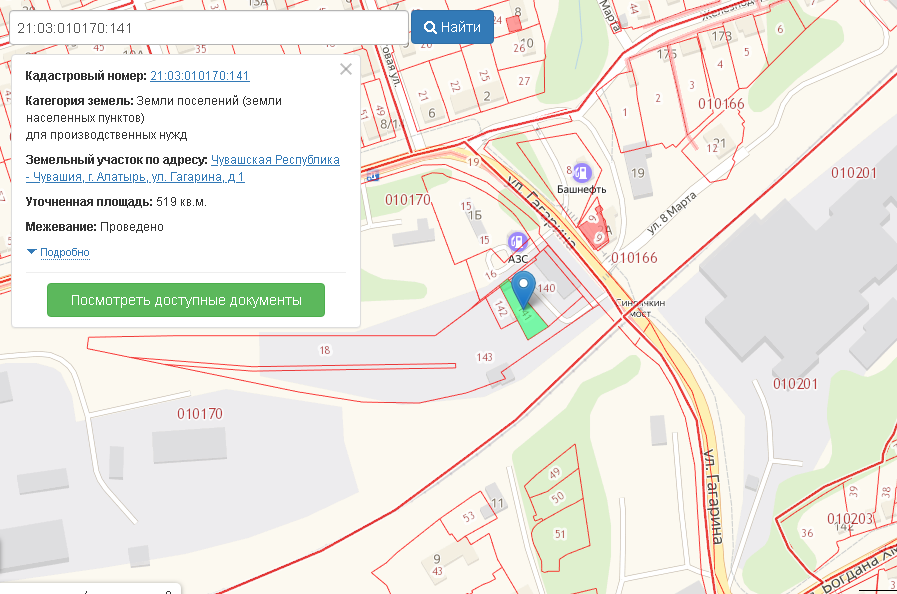The image size is (897, 594).
Task: Click the small blue road sign icon
Action: [x=373, y=176]
